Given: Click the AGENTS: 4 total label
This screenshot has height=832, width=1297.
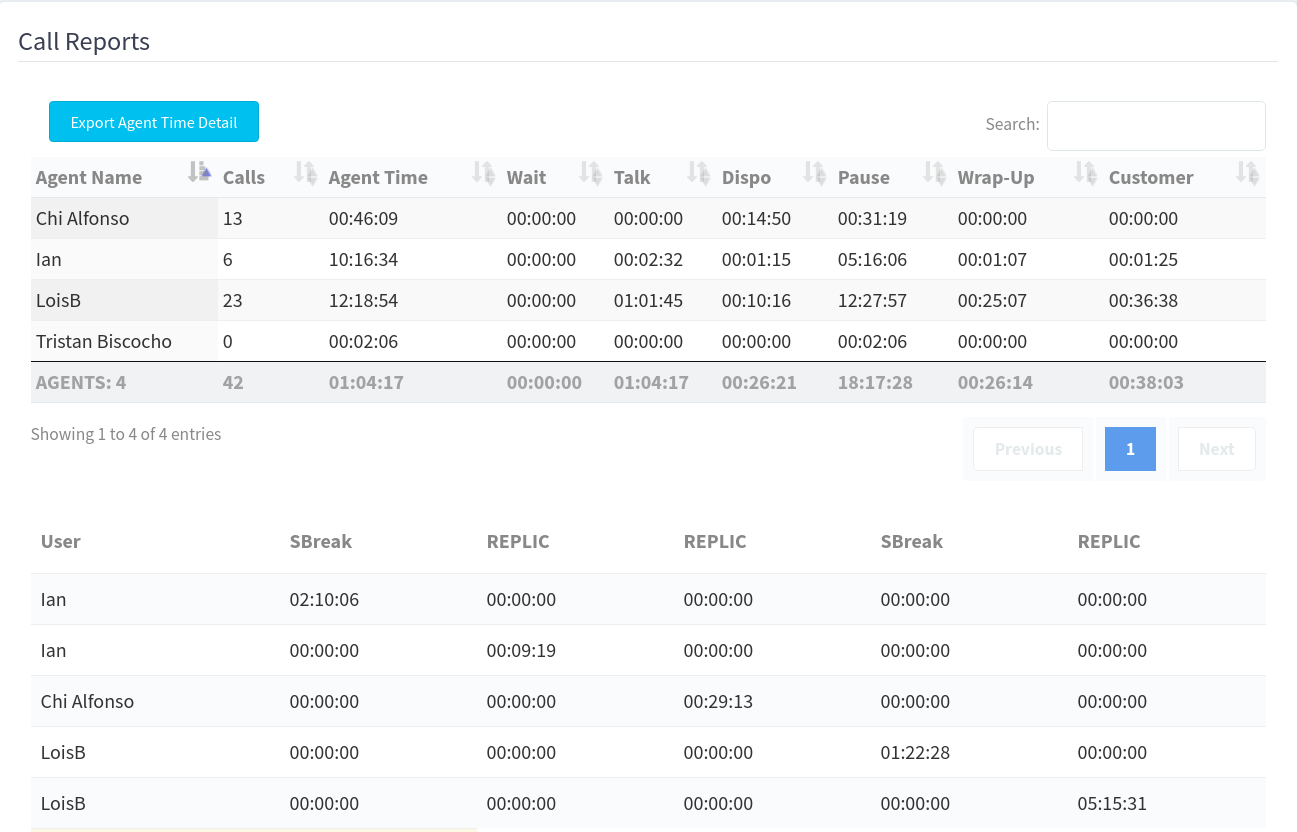Looking at the screenshot, I should coord(81,382).
